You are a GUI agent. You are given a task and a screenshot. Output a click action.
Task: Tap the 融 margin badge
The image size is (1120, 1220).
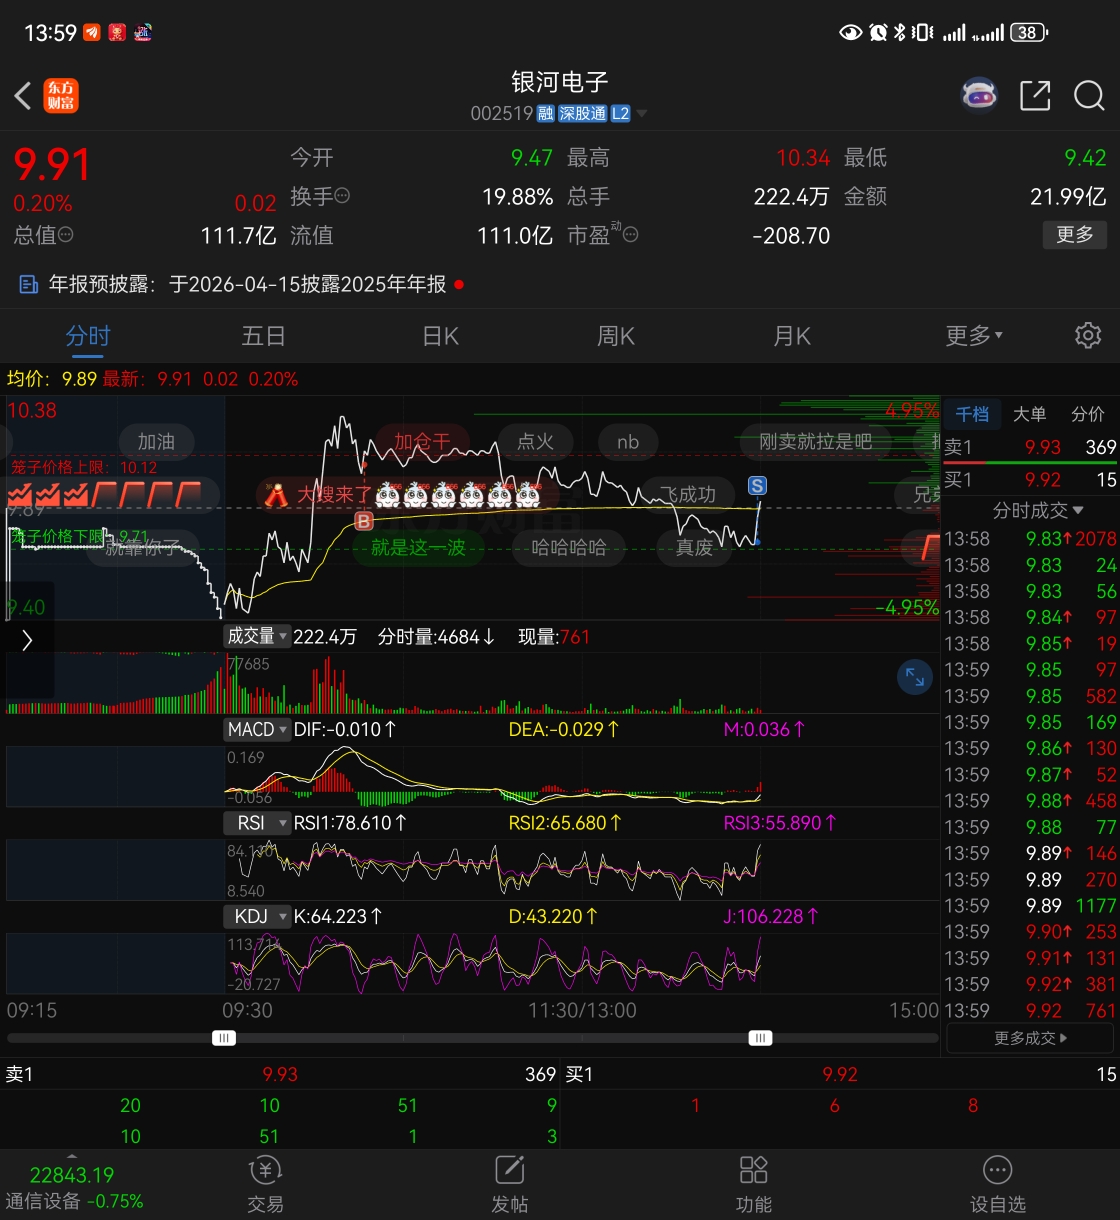pos(546,114)
